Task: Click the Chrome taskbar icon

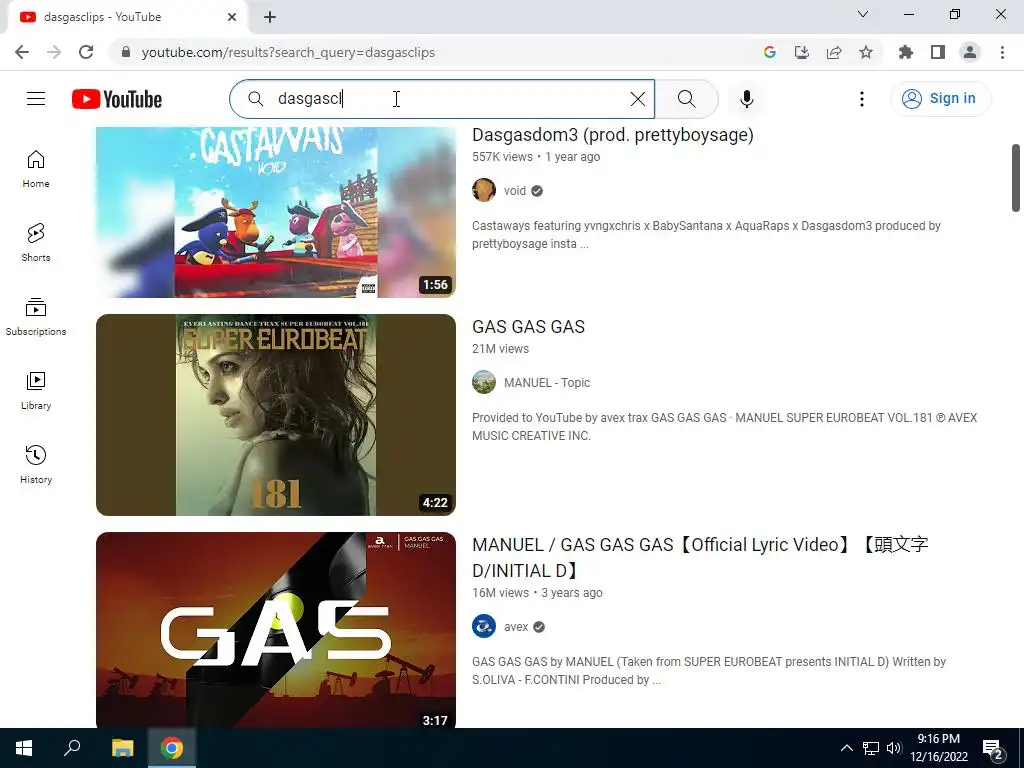Action: pos(172,748)
